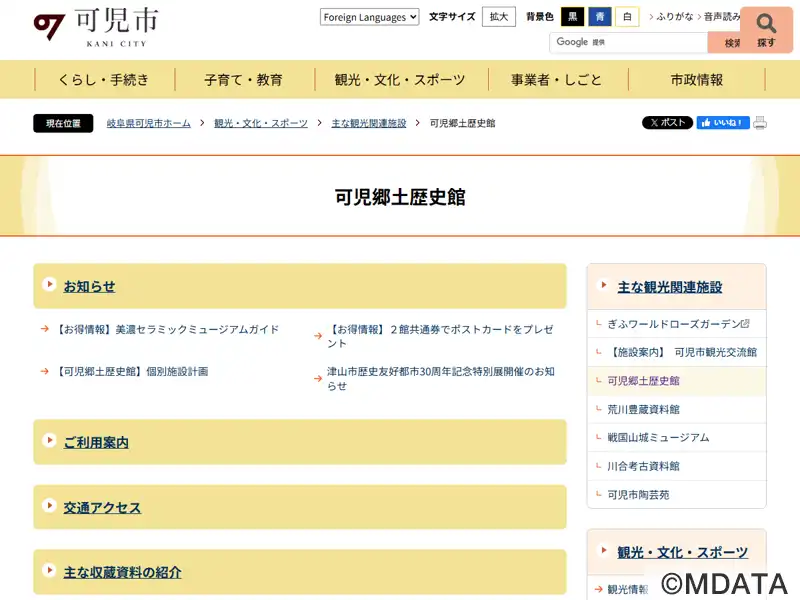Image resolution: width=800 pixels, height=600 pixels.
Task: Open the 探す search magnifier icon
Action: point(766,28)
